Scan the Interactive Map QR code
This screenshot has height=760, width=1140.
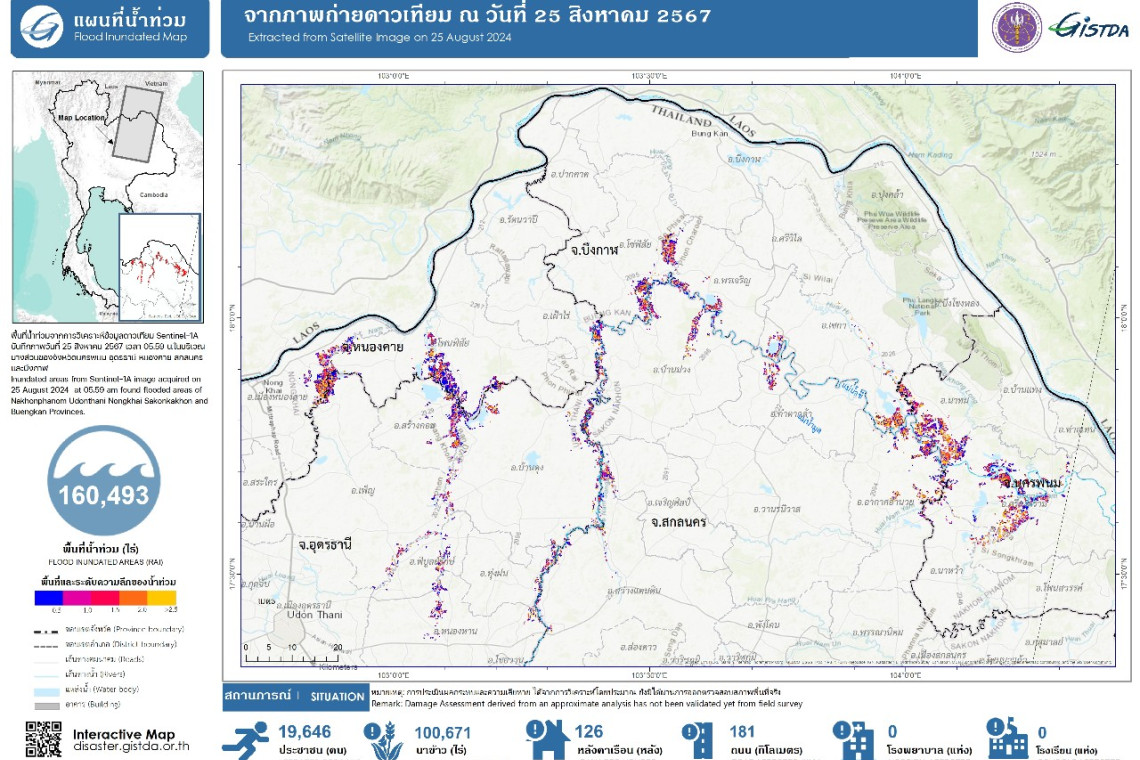click(43, 739)
